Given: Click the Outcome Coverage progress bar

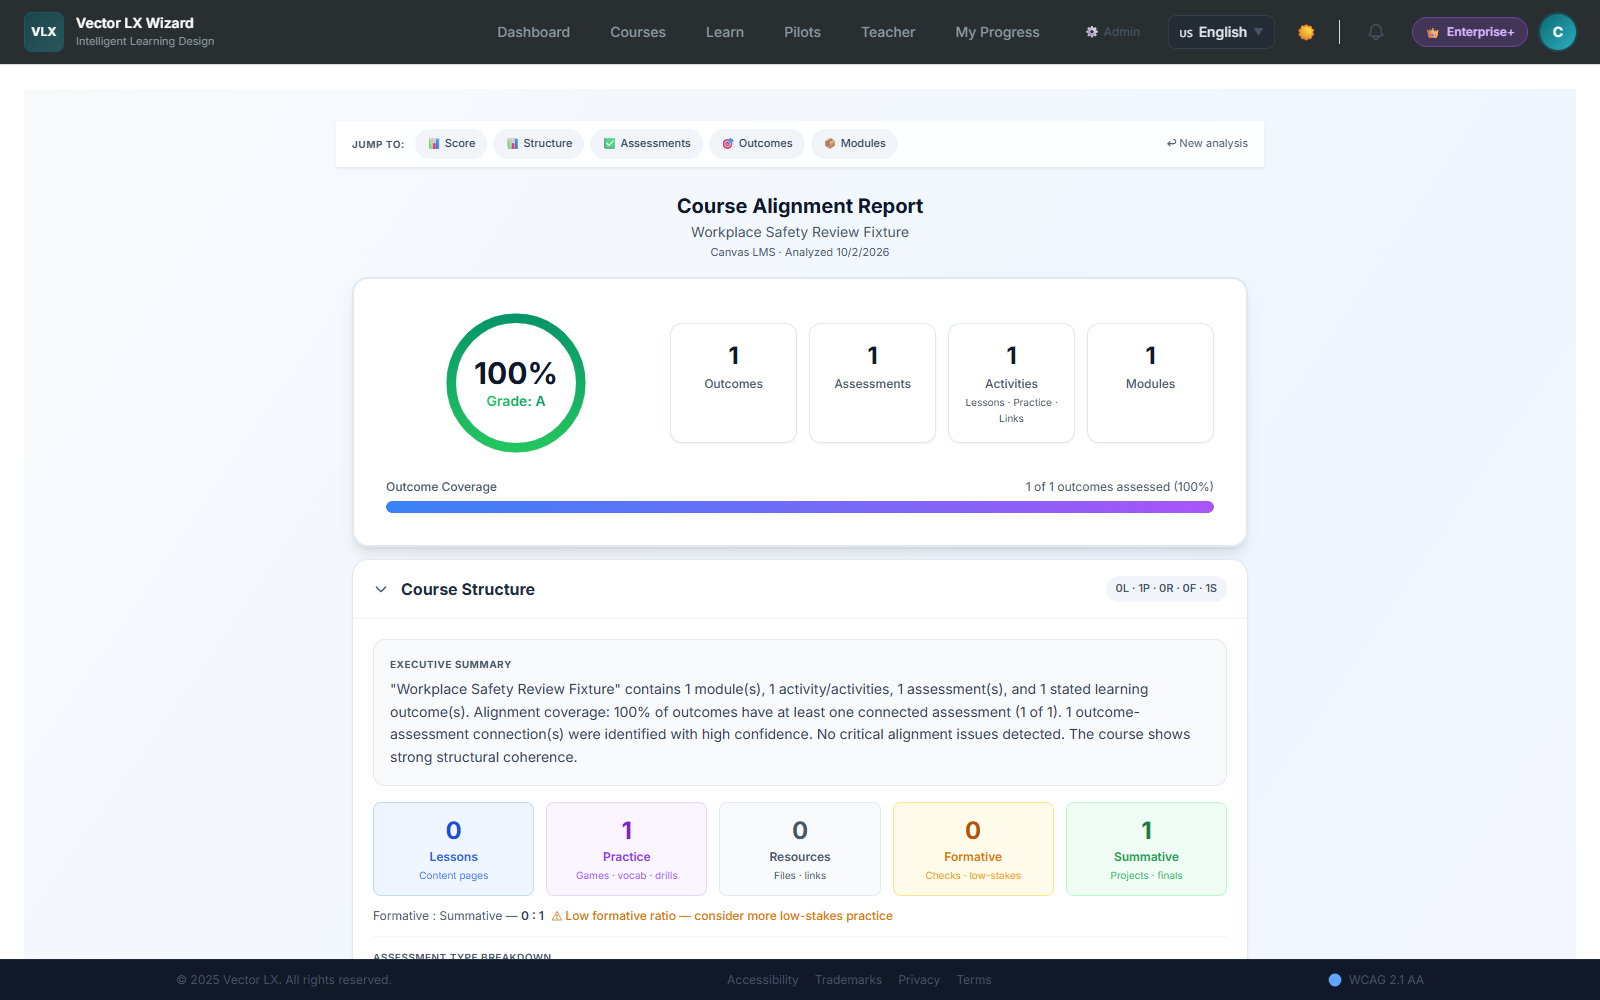Looking at the screenshot, I should click(x=800, y=507).
